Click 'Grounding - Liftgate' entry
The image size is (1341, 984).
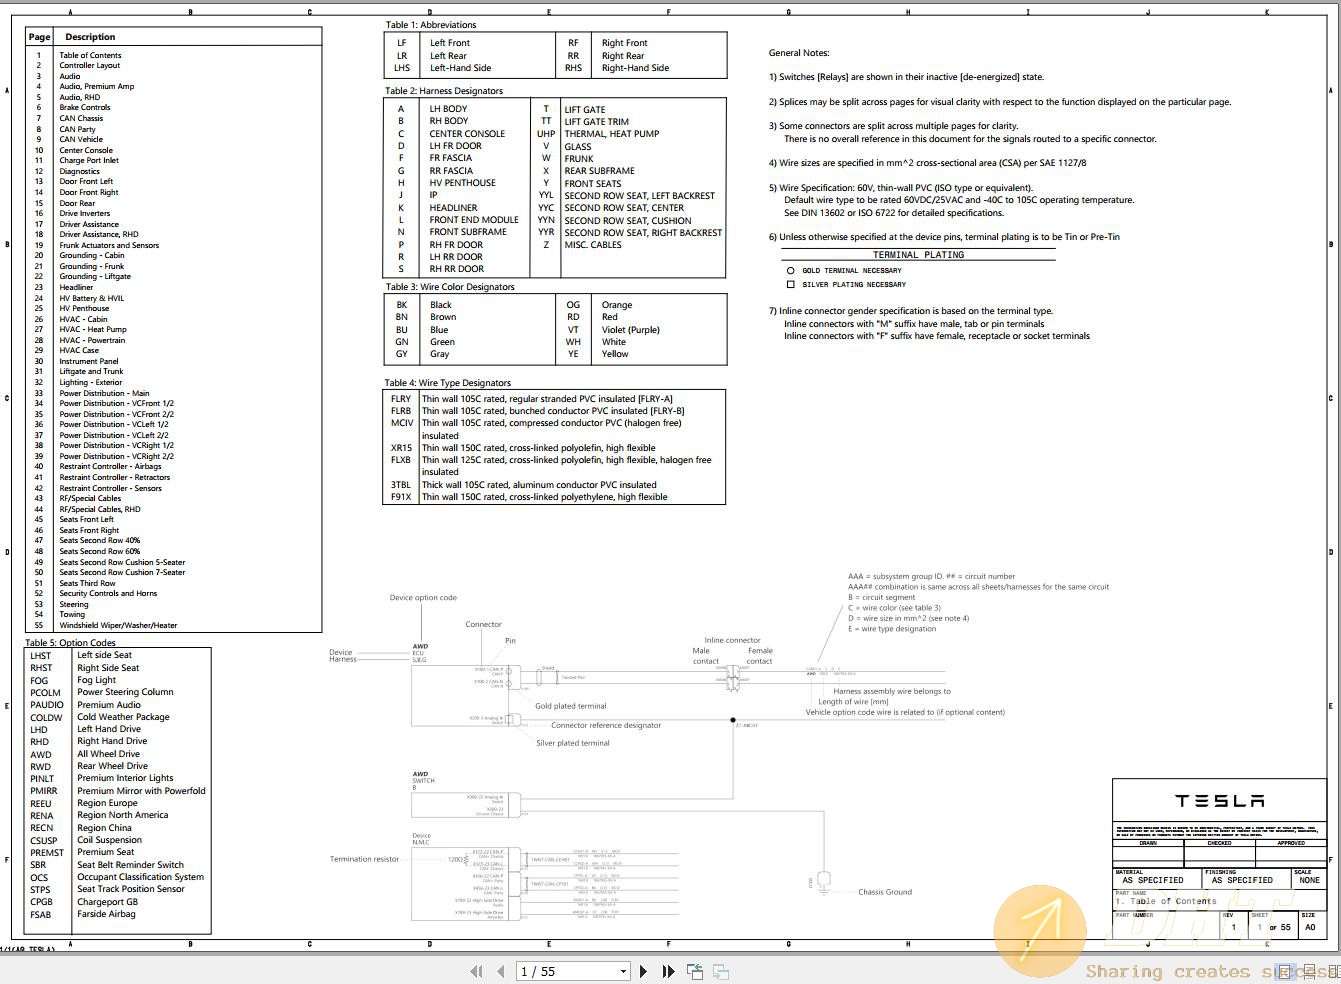tap(95, 277)
